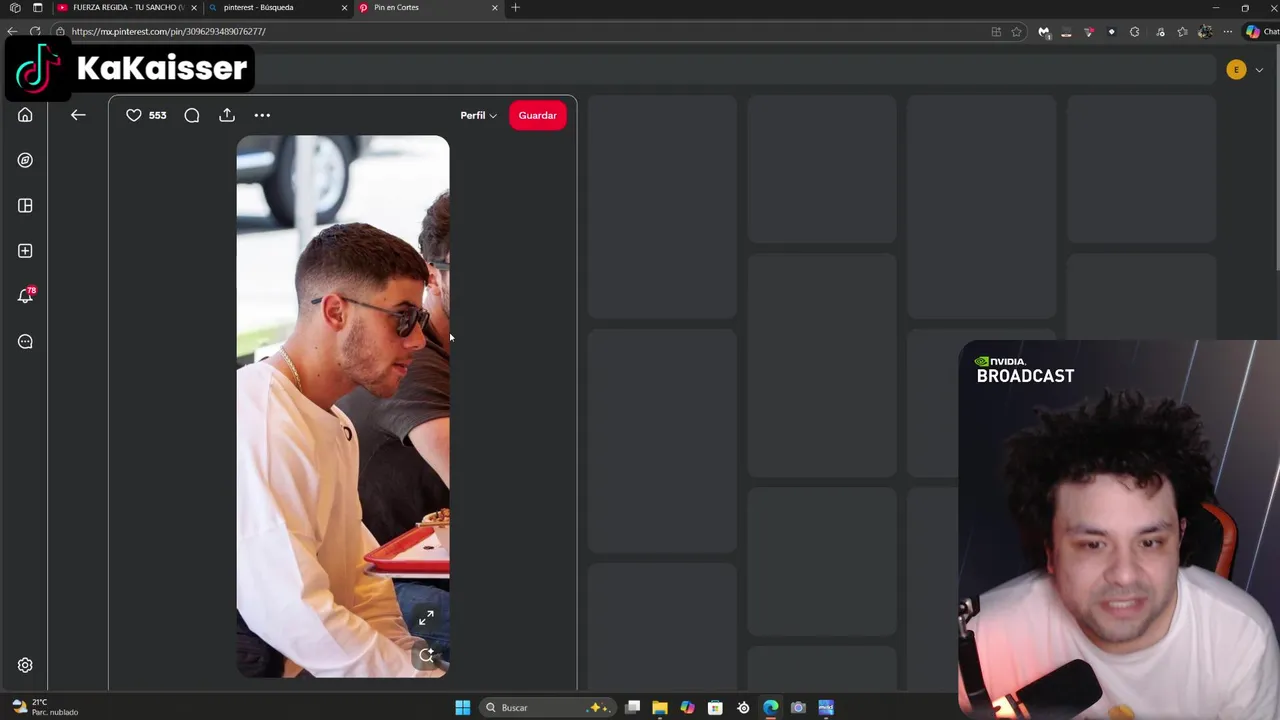
Task: Open the messages chat bubble icon
Action: 25,342
